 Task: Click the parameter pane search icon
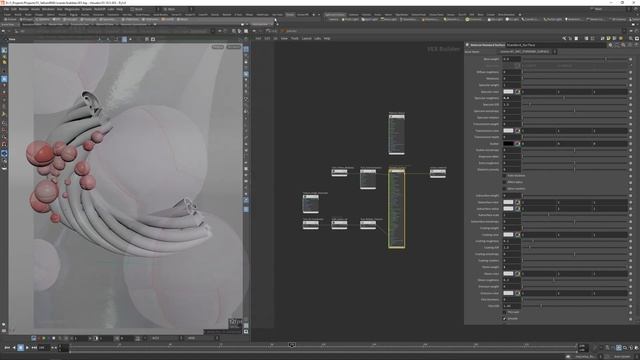[x=623, y=45]
